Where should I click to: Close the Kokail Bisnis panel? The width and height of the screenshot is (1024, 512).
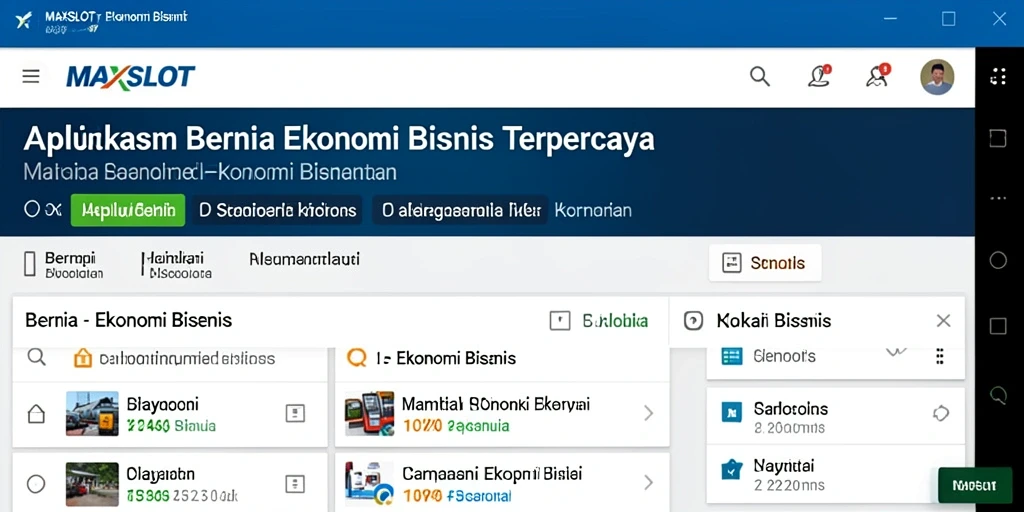coord(943,321)
